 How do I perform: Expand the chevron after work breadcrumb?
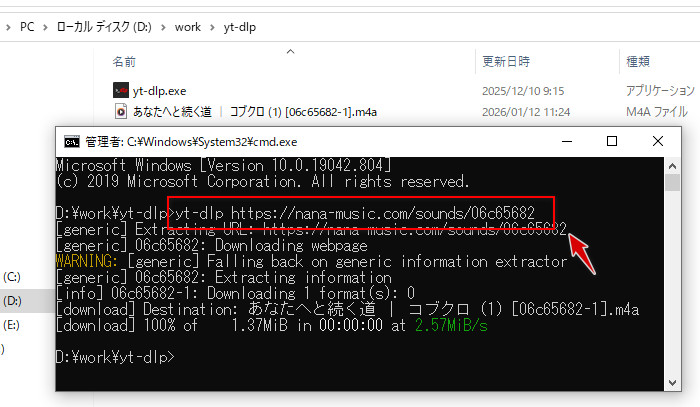pyautogui.click(x=212, y=28)
